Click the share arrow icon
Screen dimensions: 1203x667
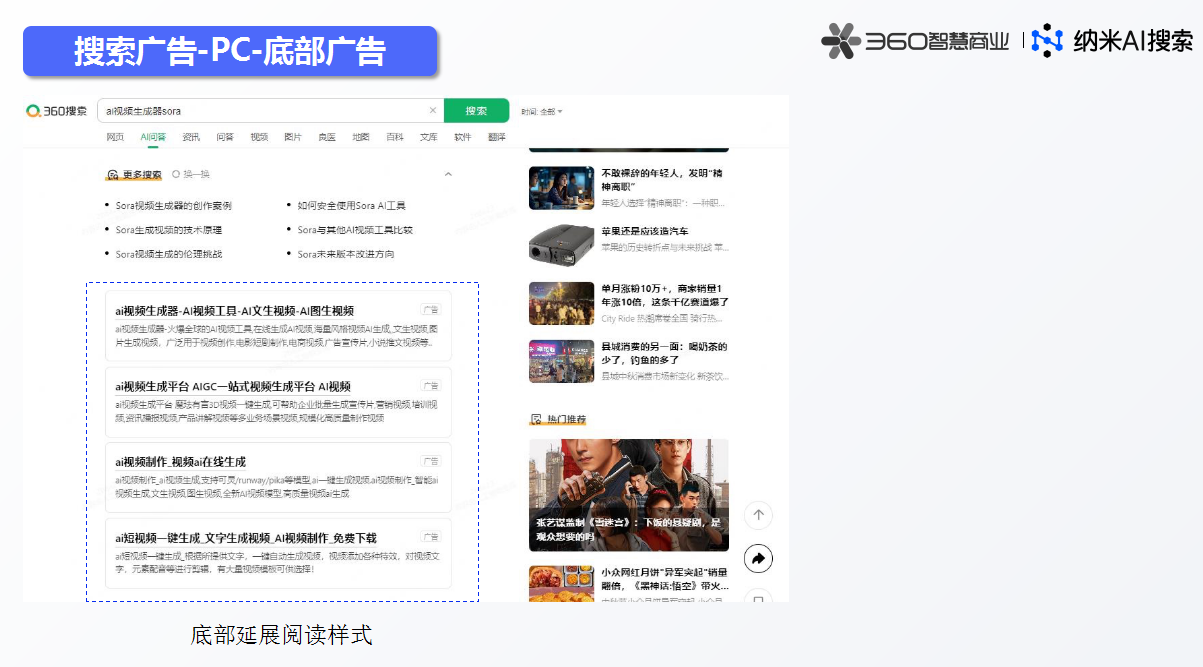click(758, 559)
